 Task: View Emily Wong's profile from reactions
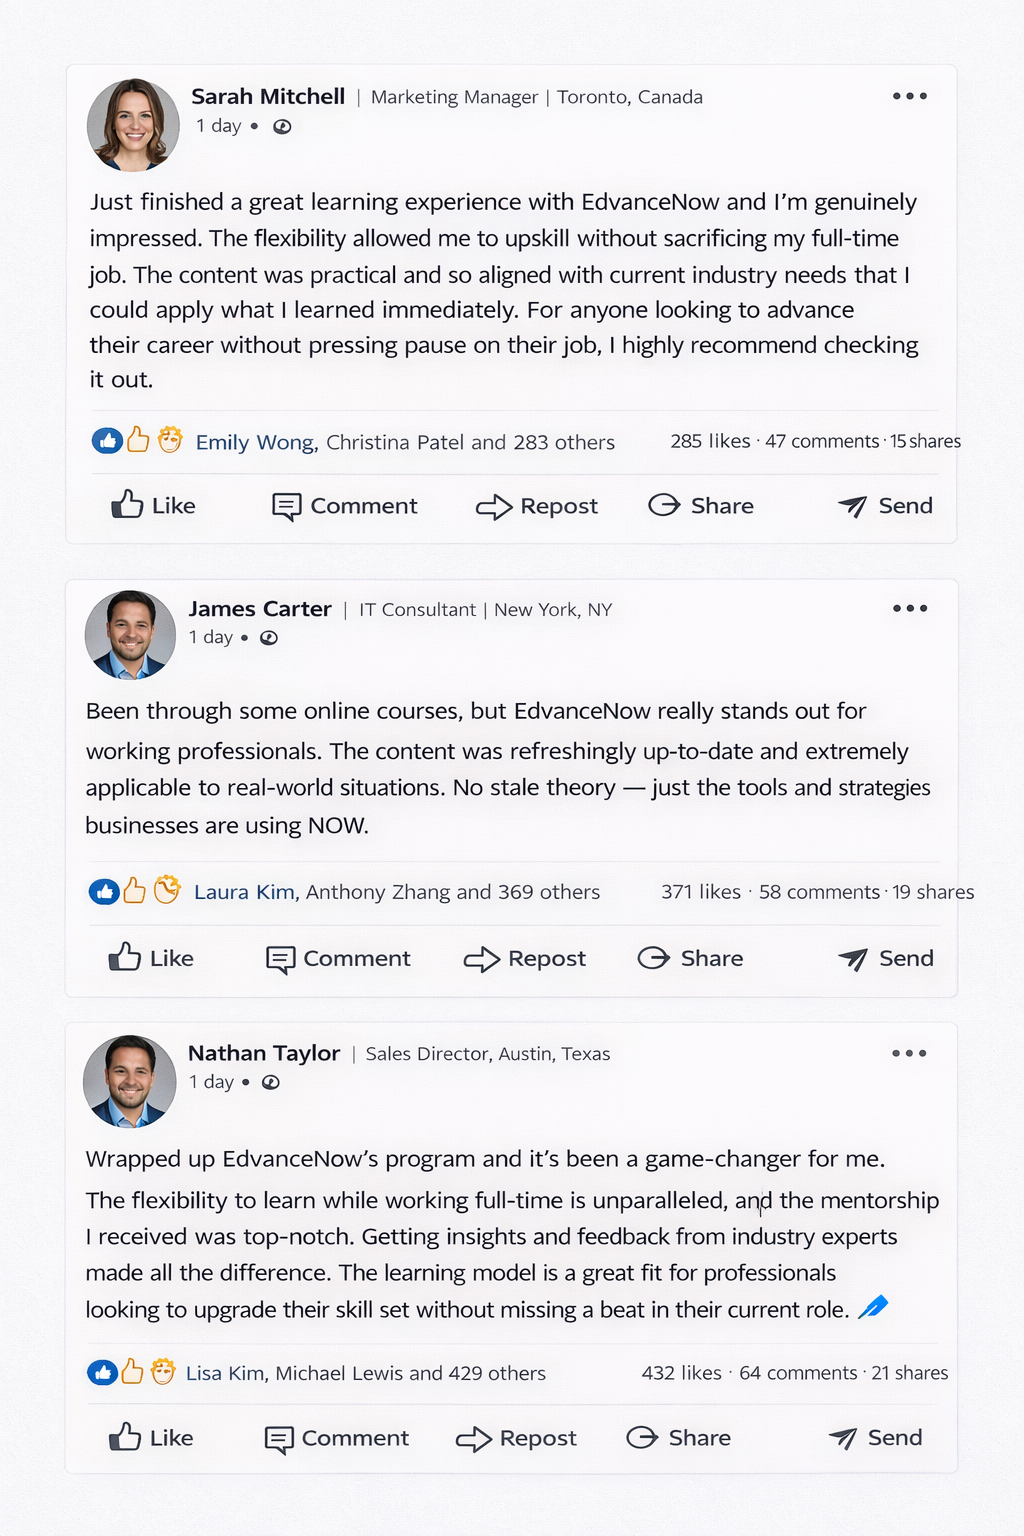(256, 442)
